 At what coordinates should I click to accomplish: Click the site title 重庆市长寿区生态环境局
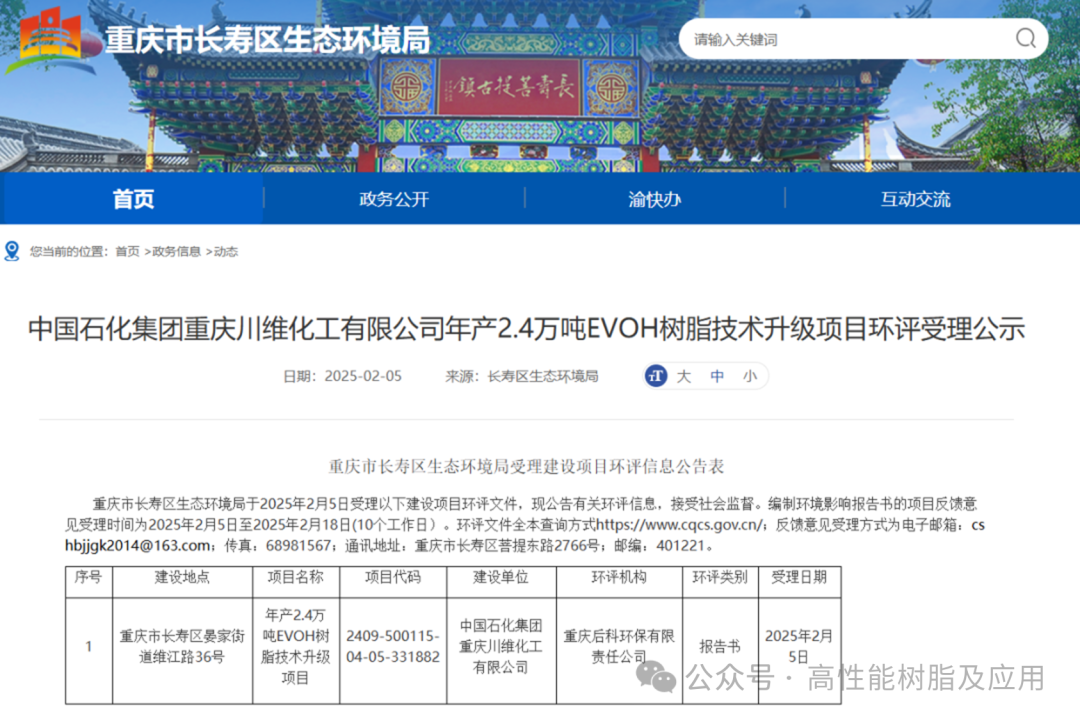click(267, 40)
